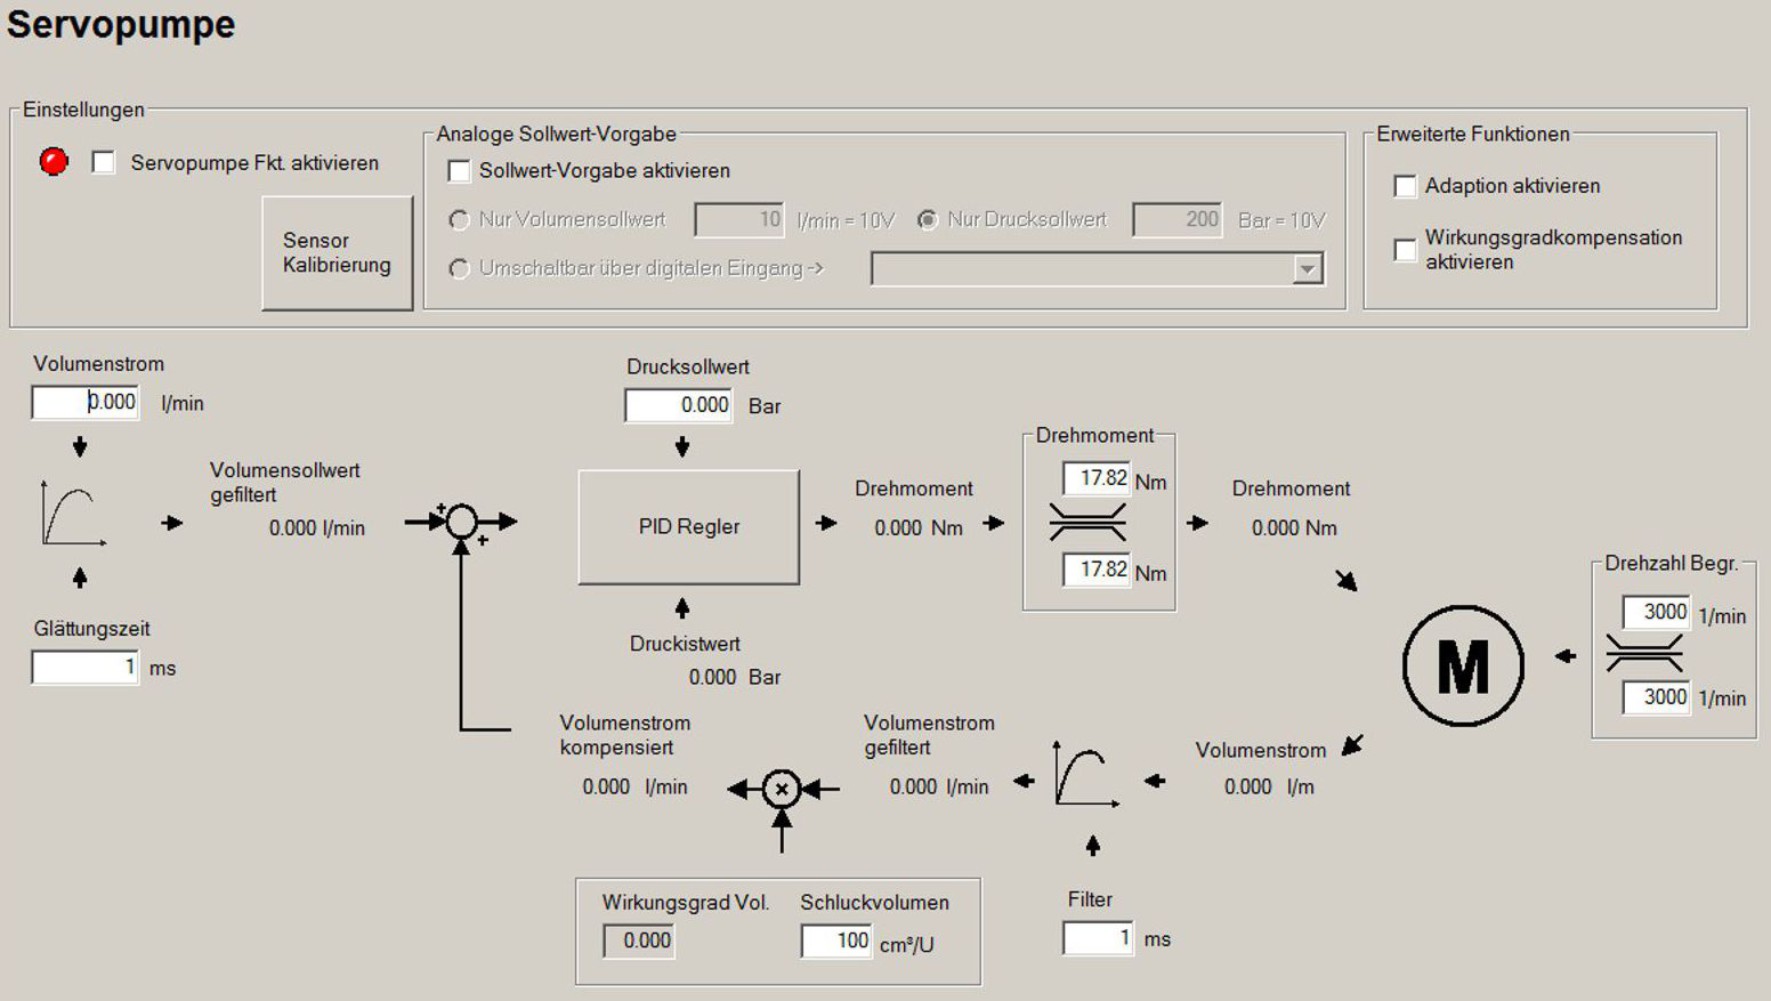The image size is (1771, 1001).
Task: Open the PID Regler block
Action: tap(688, 527)
